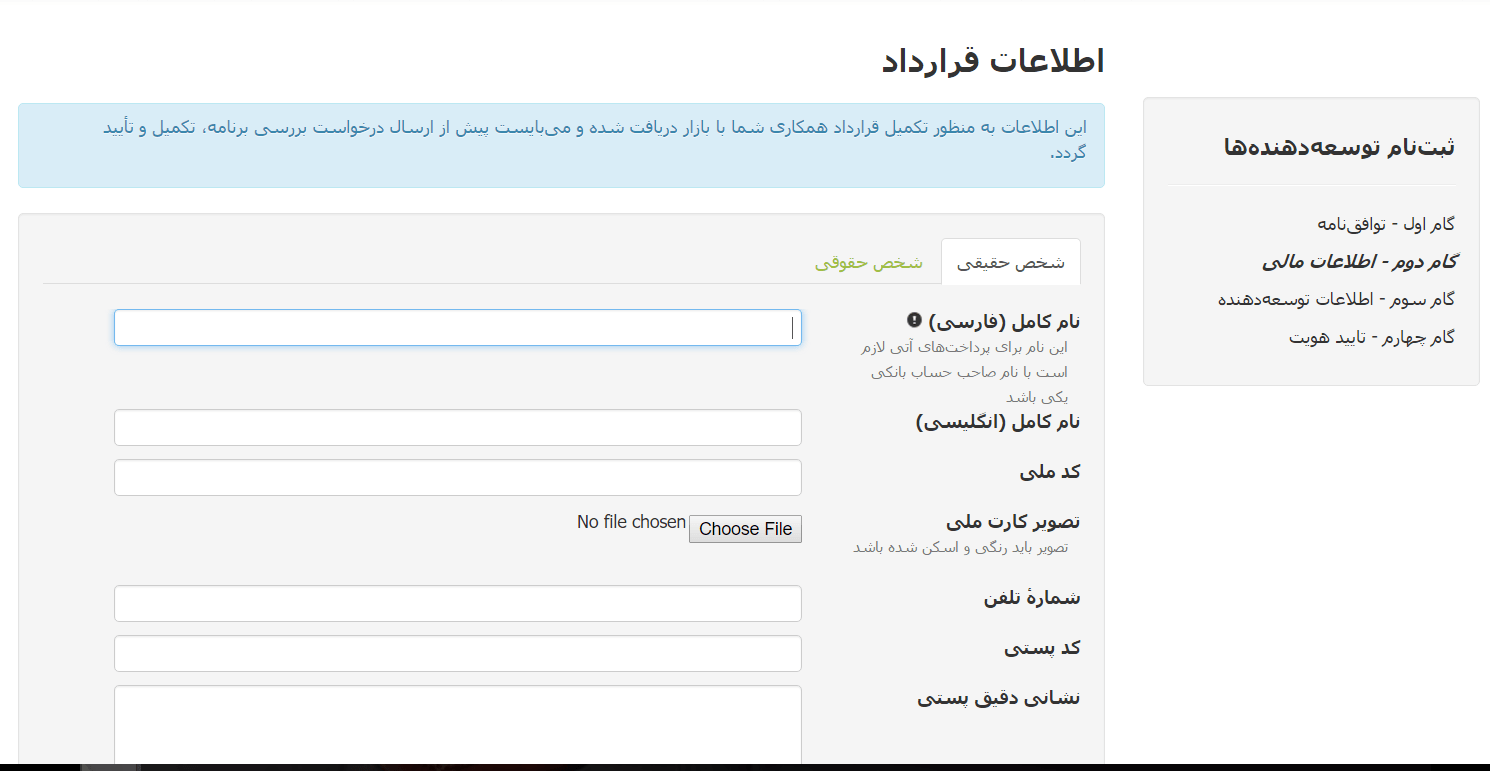Open گام چهارم - تایید هویت step

(x=1372, y=338)
